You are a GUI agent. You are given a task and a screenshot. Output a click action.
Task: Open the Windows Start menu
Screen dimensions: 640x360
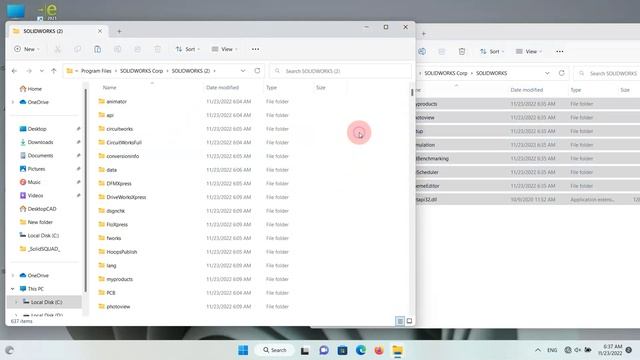[243, 350]
